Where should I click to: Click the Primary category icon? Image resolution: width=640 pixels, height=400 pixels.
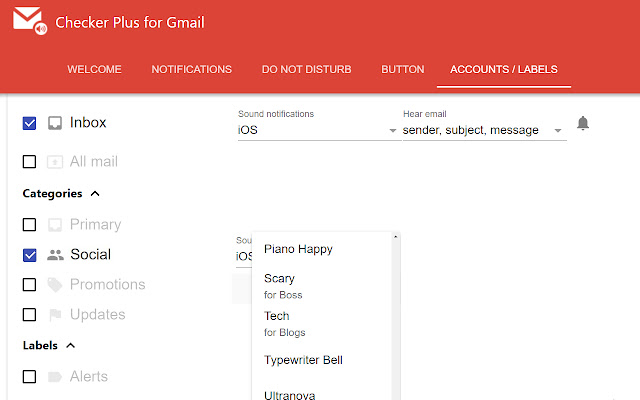pos(55,225)
